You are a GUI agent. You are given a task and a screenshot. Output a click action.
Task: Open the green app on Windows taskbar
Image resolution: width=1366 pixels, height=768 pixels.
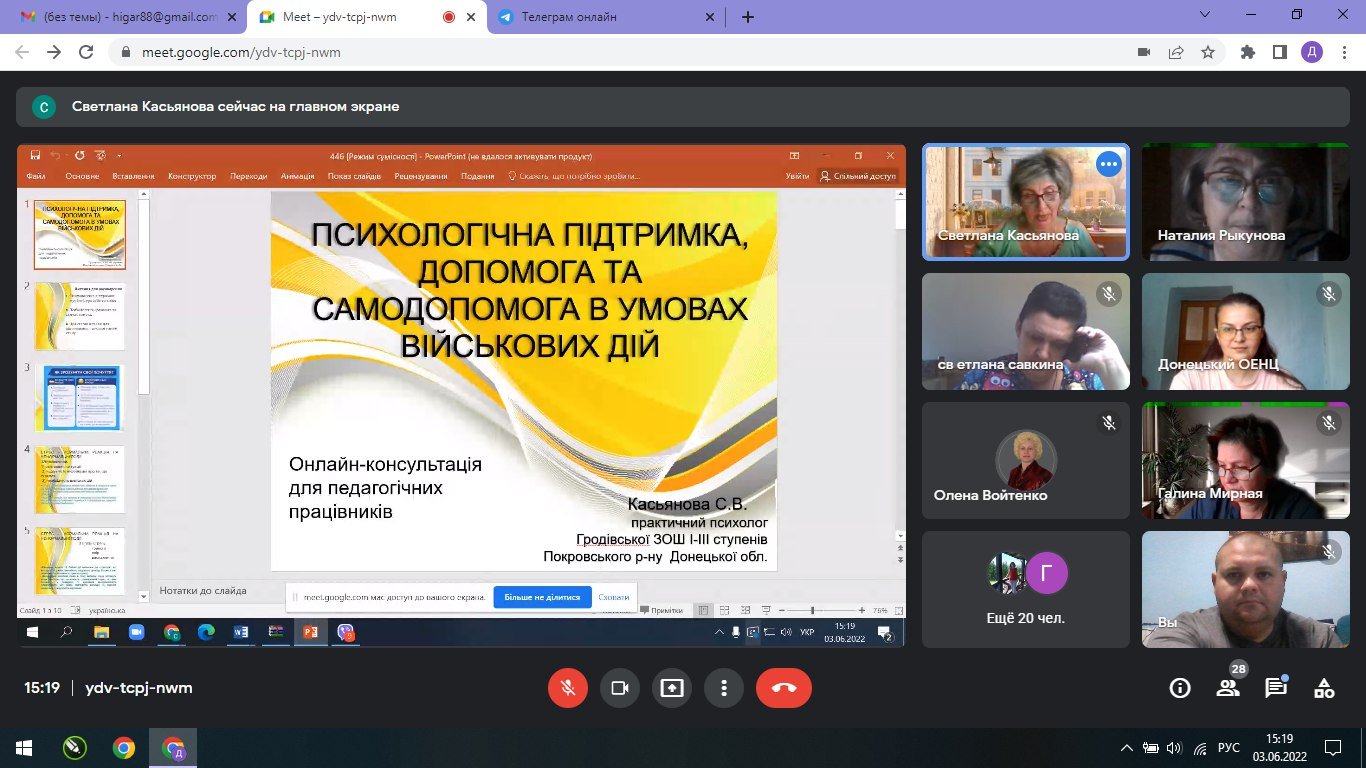click(x=74, y=747)
